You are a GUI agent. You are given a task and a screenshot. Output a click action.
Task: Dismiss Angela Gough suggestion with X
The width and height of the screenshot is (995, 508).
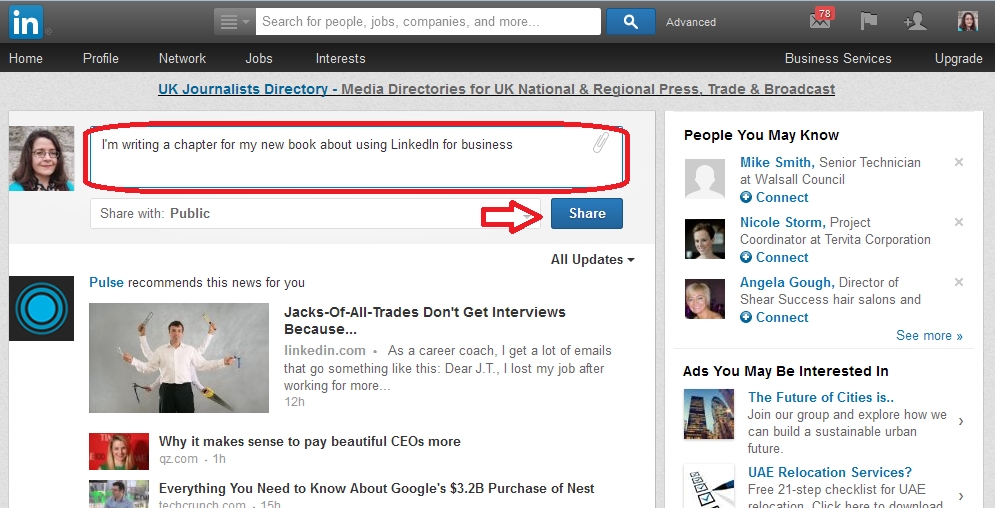959,282
